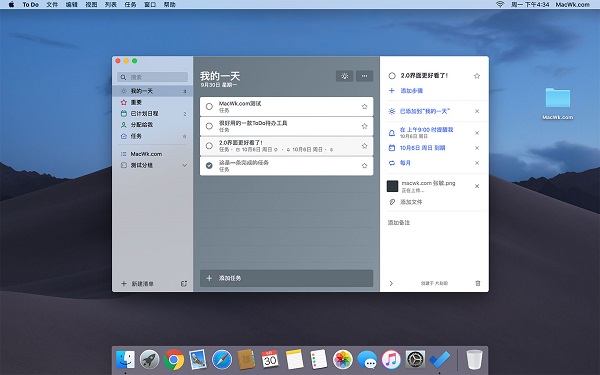The width and height of the screenshot is (600, 375).
Task: Delete the macwk.com png attachment via X
Action: pyautogui.click(x=477, y=186)
